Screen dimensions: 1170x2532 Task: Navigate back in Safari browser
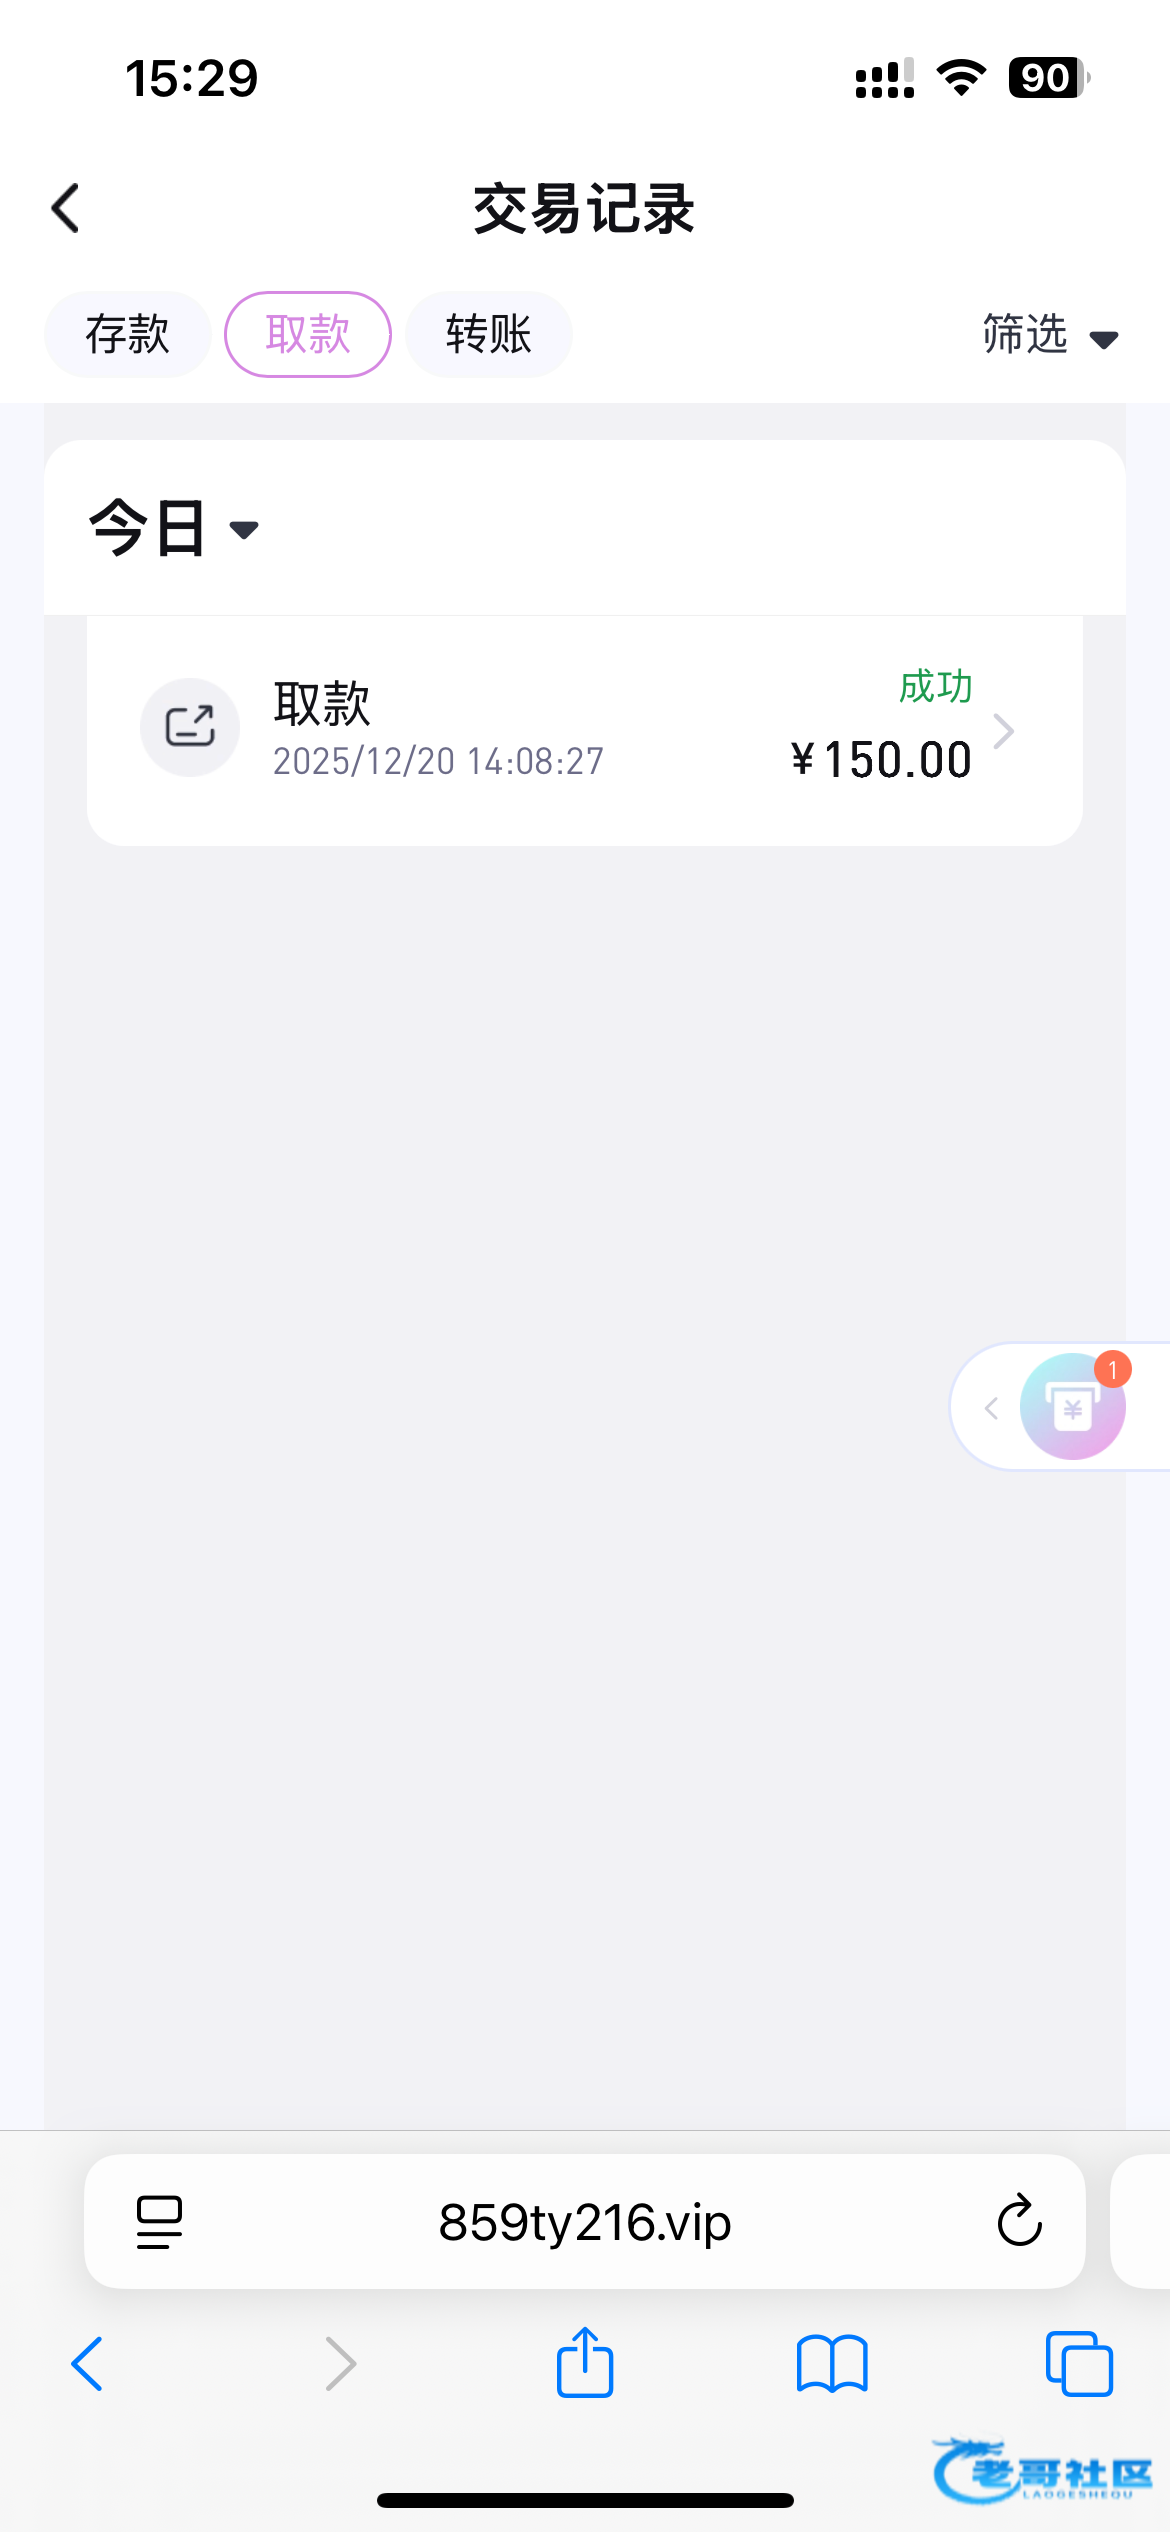point(88,2364)
